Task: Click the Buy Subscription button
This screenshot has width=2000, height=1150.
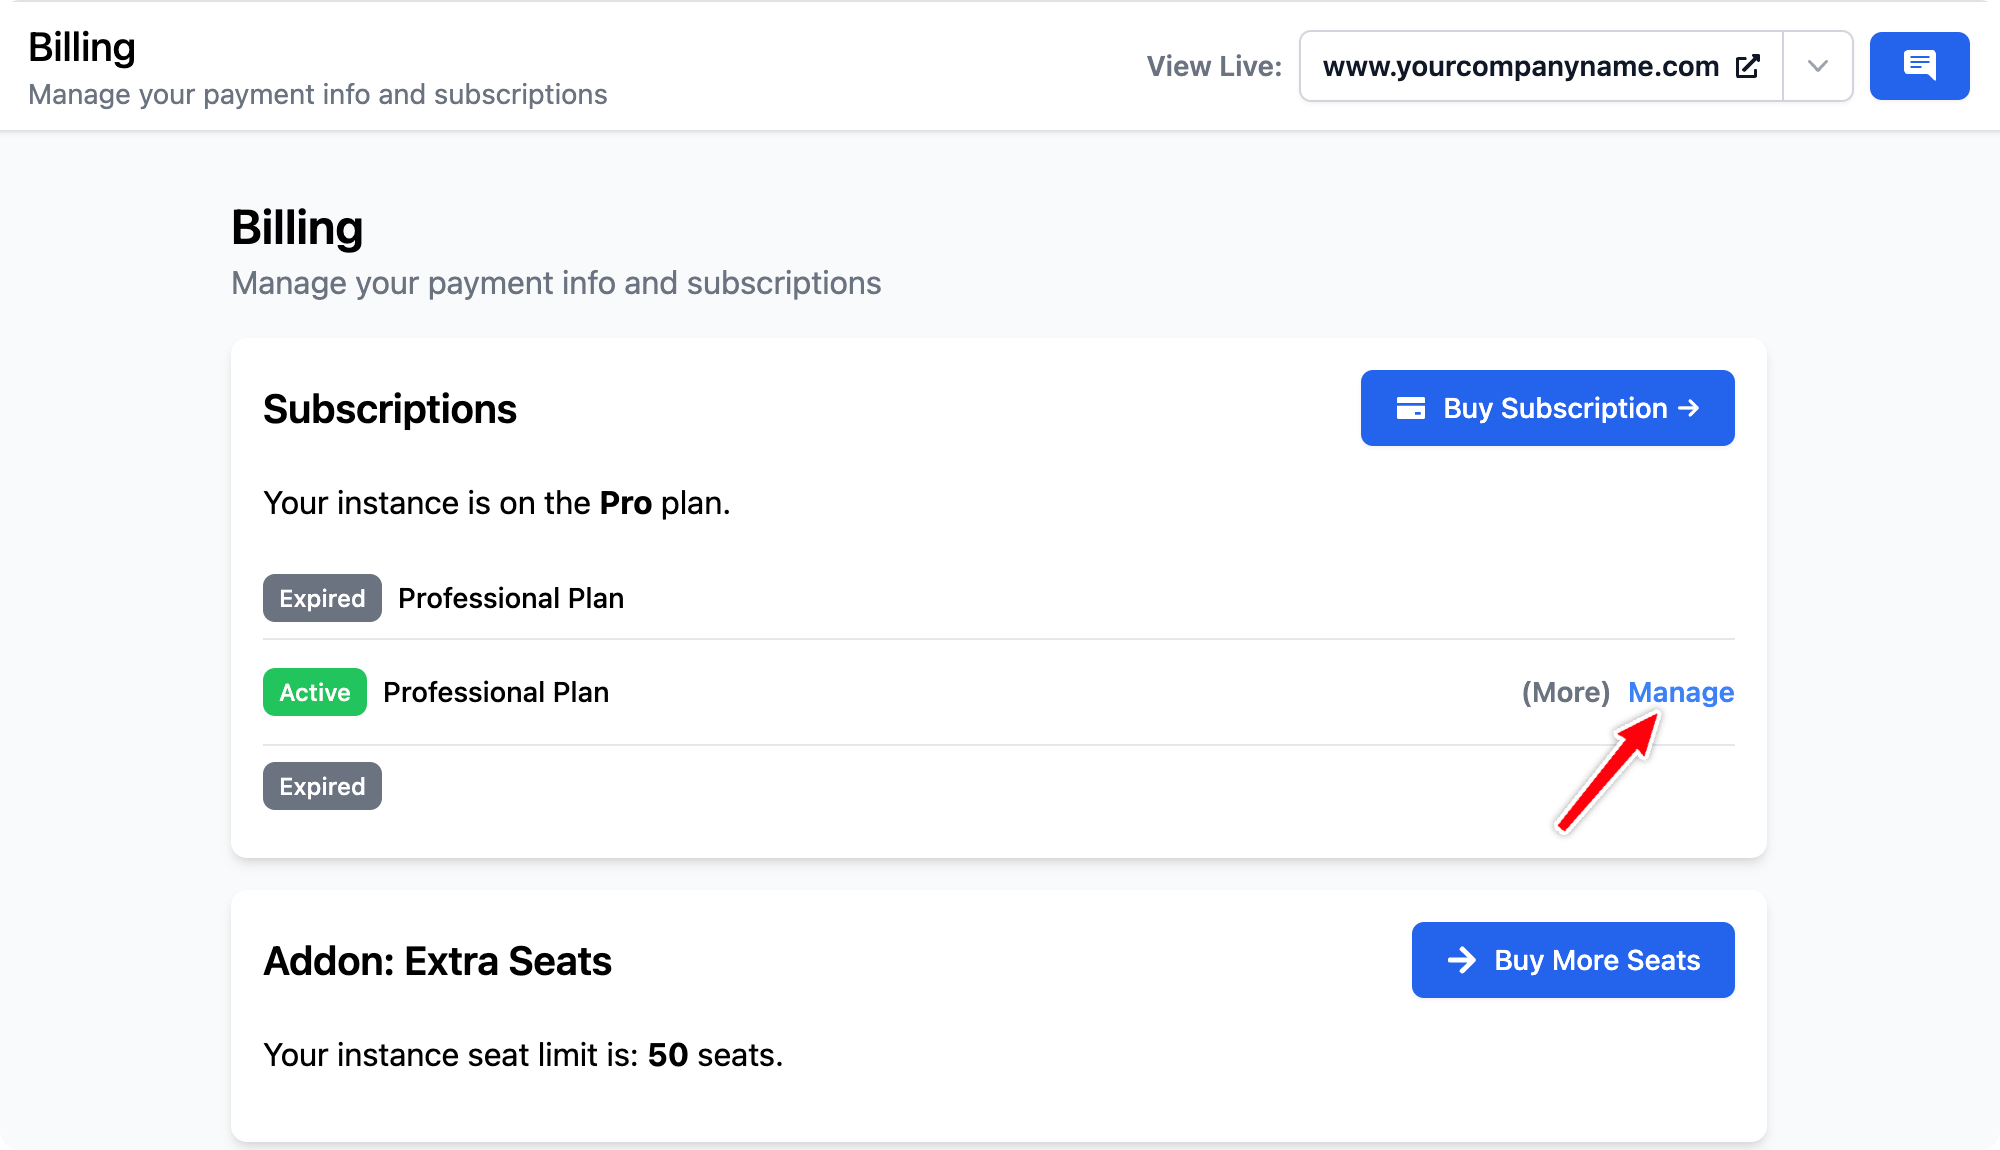Action: pos(1547,408)
